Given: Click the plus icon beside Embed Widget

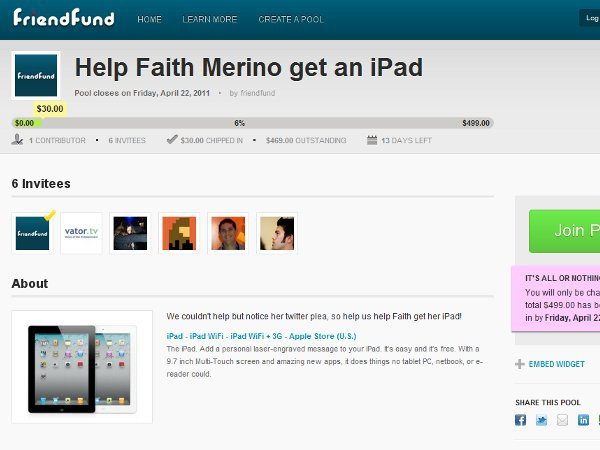Looking at the screenshot, I should point(520,364).
